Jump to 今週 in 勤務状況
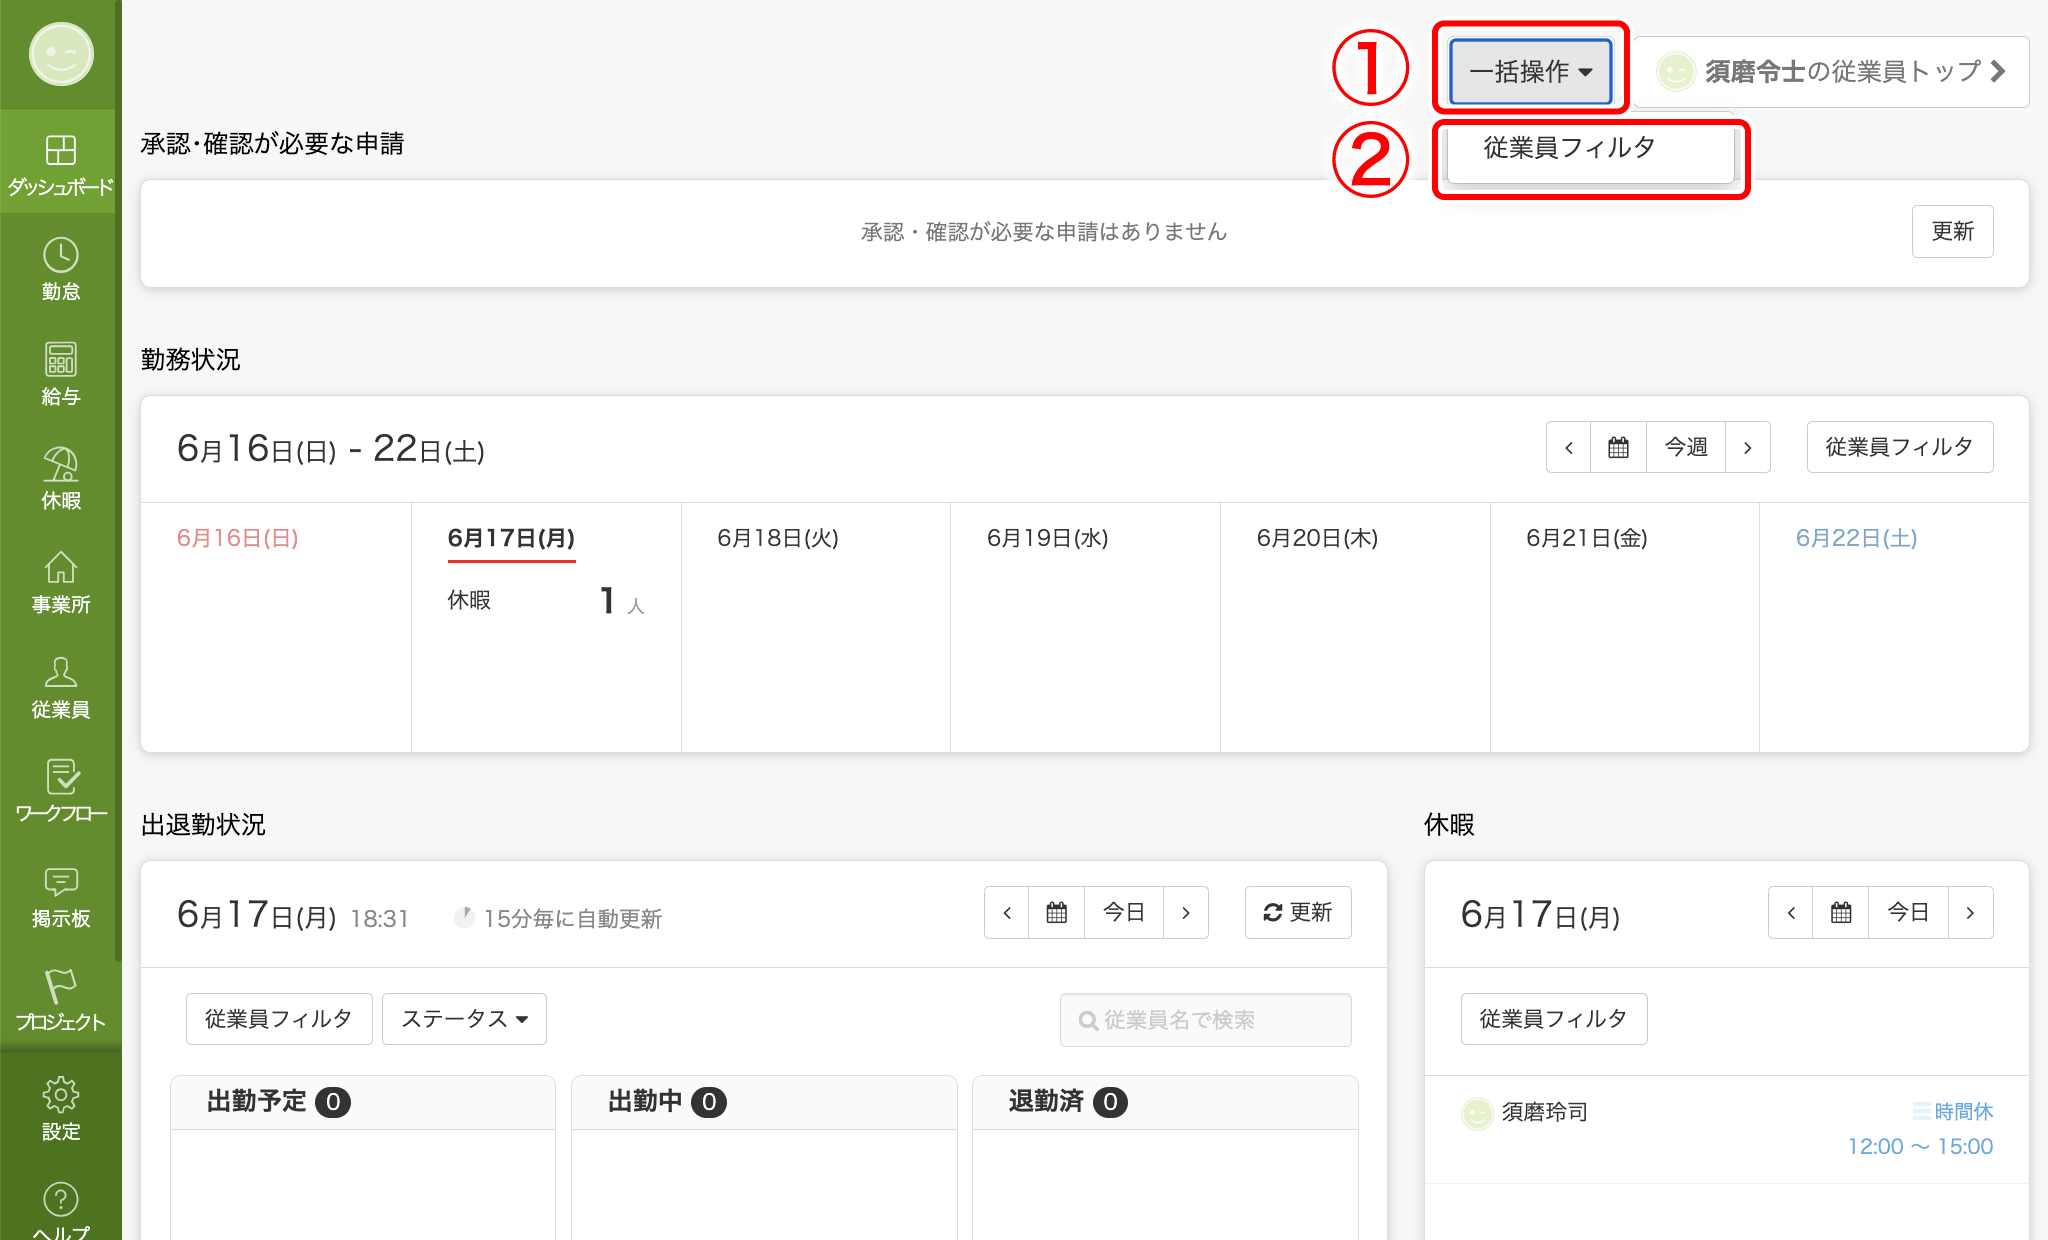 1685,447
